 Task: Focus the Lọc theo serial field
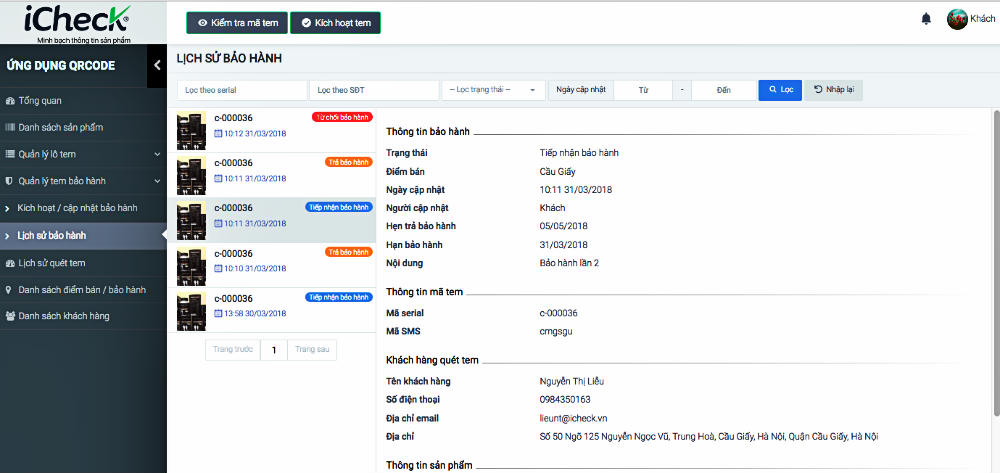[242, 90]
